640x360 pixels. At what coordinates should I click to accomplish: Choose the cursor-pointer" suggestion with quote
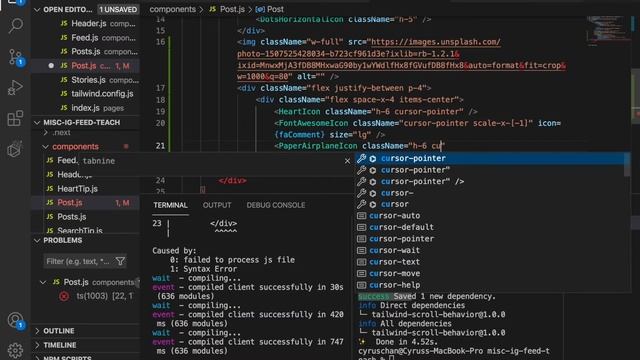(490, 170)
